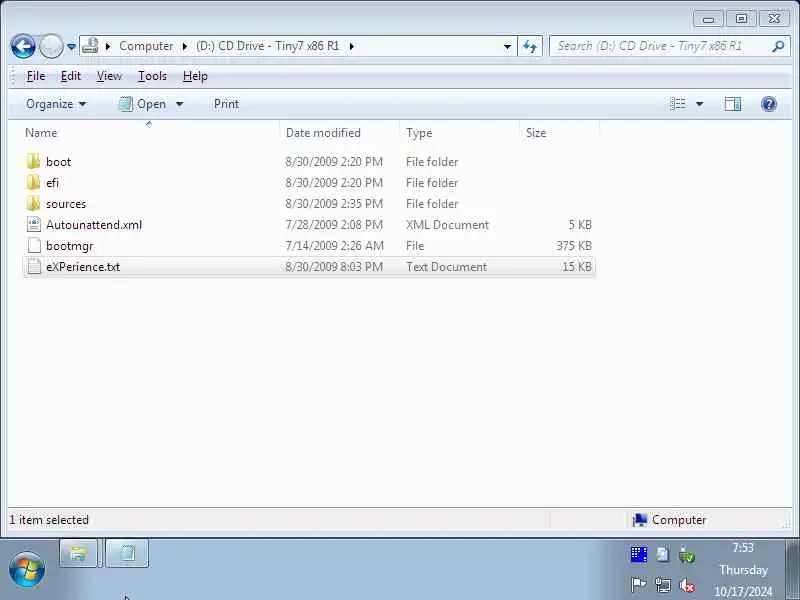
Task: Change view with the view icon
Action: [678, 104]
